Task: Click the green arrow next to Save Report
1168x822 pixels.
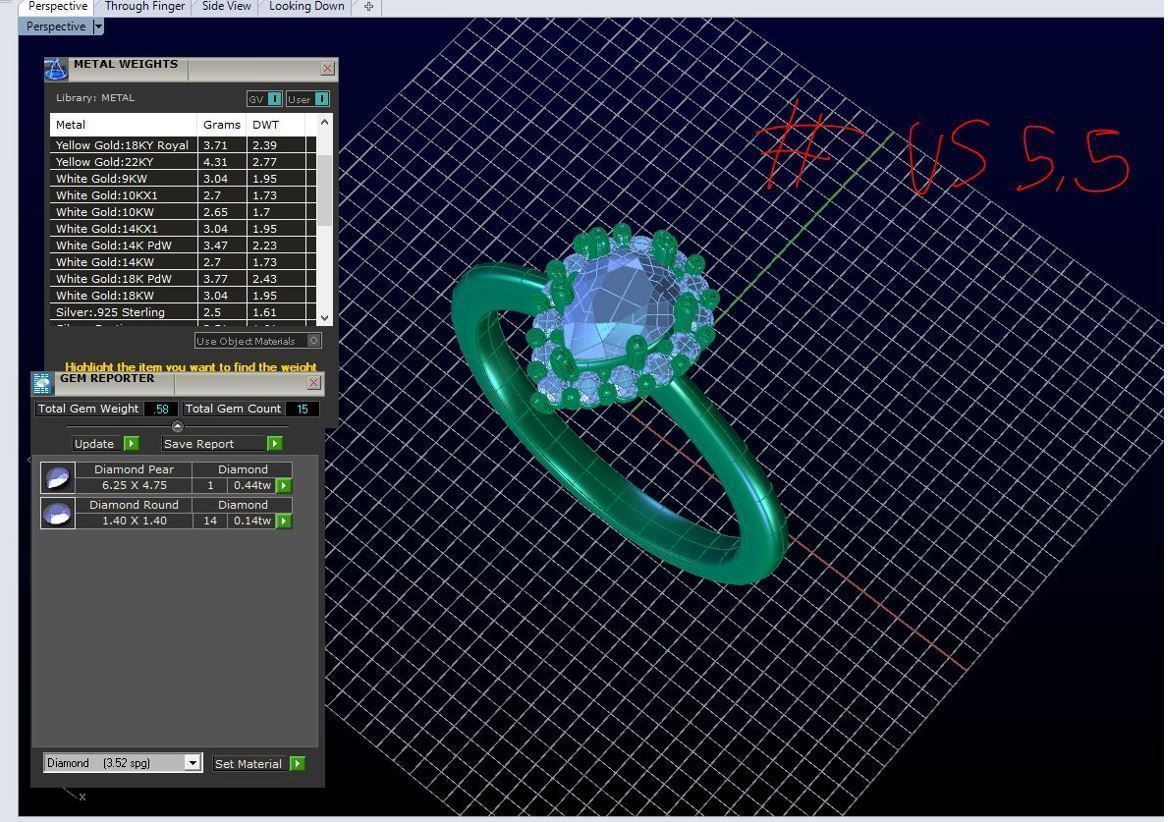Action: [274, 444]
